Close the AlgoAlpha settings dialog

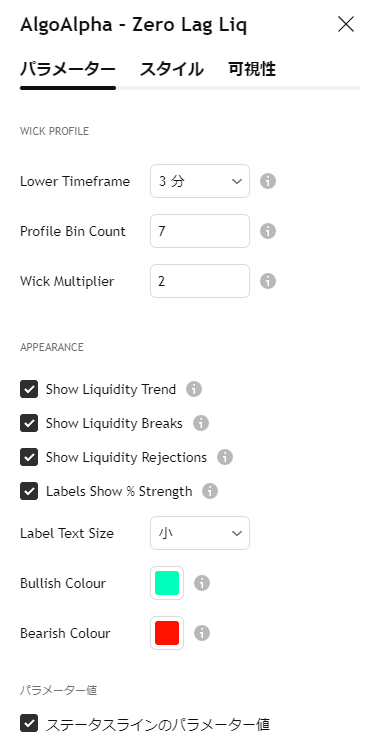click(346, 24)
